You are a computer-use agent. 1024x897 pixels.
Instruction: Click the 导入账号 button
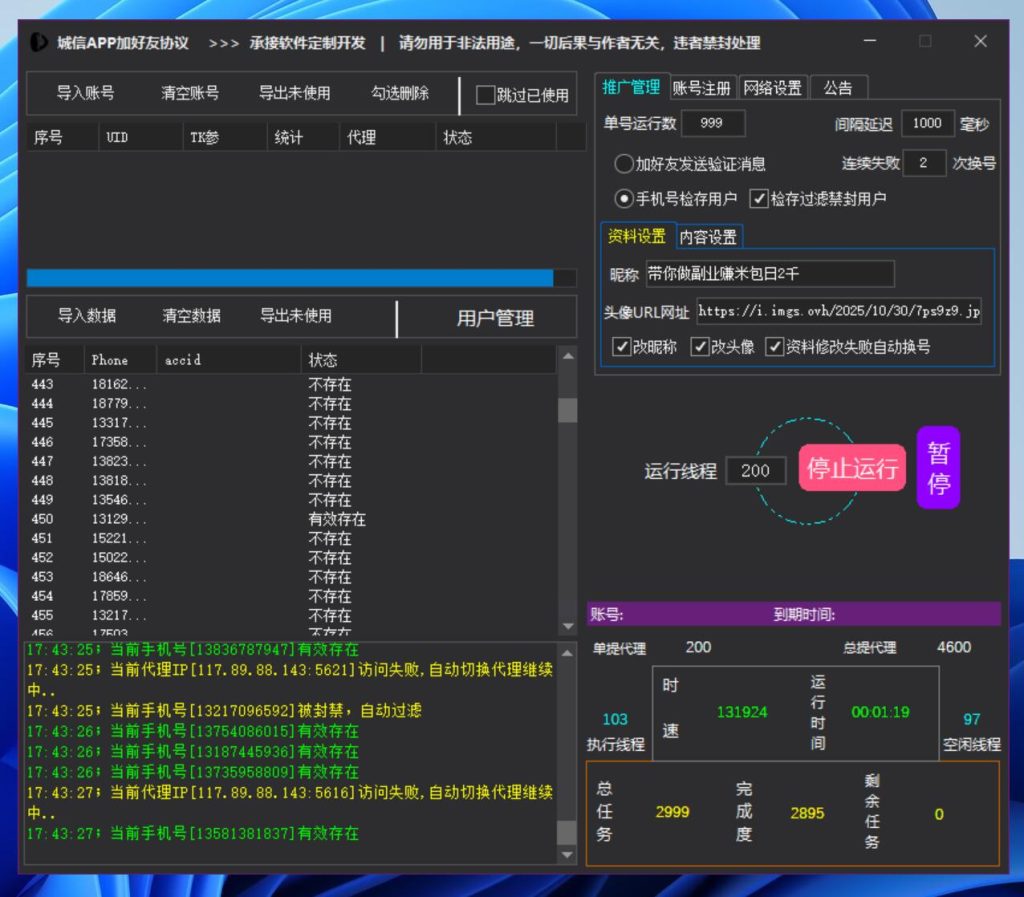point(85,93)
